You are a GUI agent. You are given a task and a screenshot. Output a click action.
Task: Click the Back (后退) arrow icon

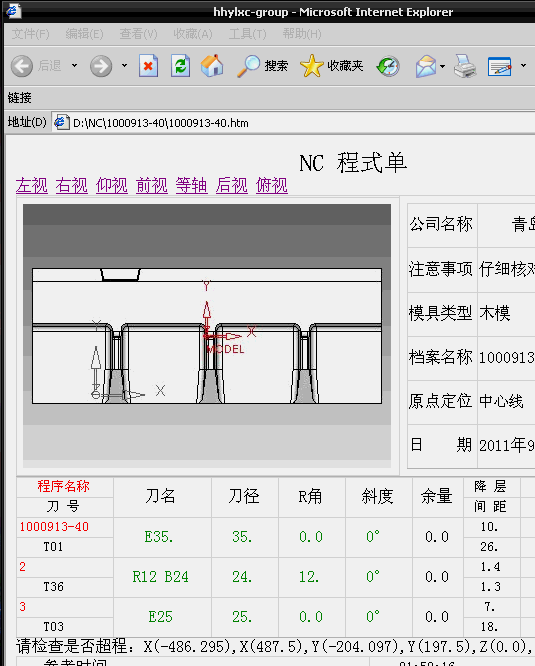tap(22, 66)
